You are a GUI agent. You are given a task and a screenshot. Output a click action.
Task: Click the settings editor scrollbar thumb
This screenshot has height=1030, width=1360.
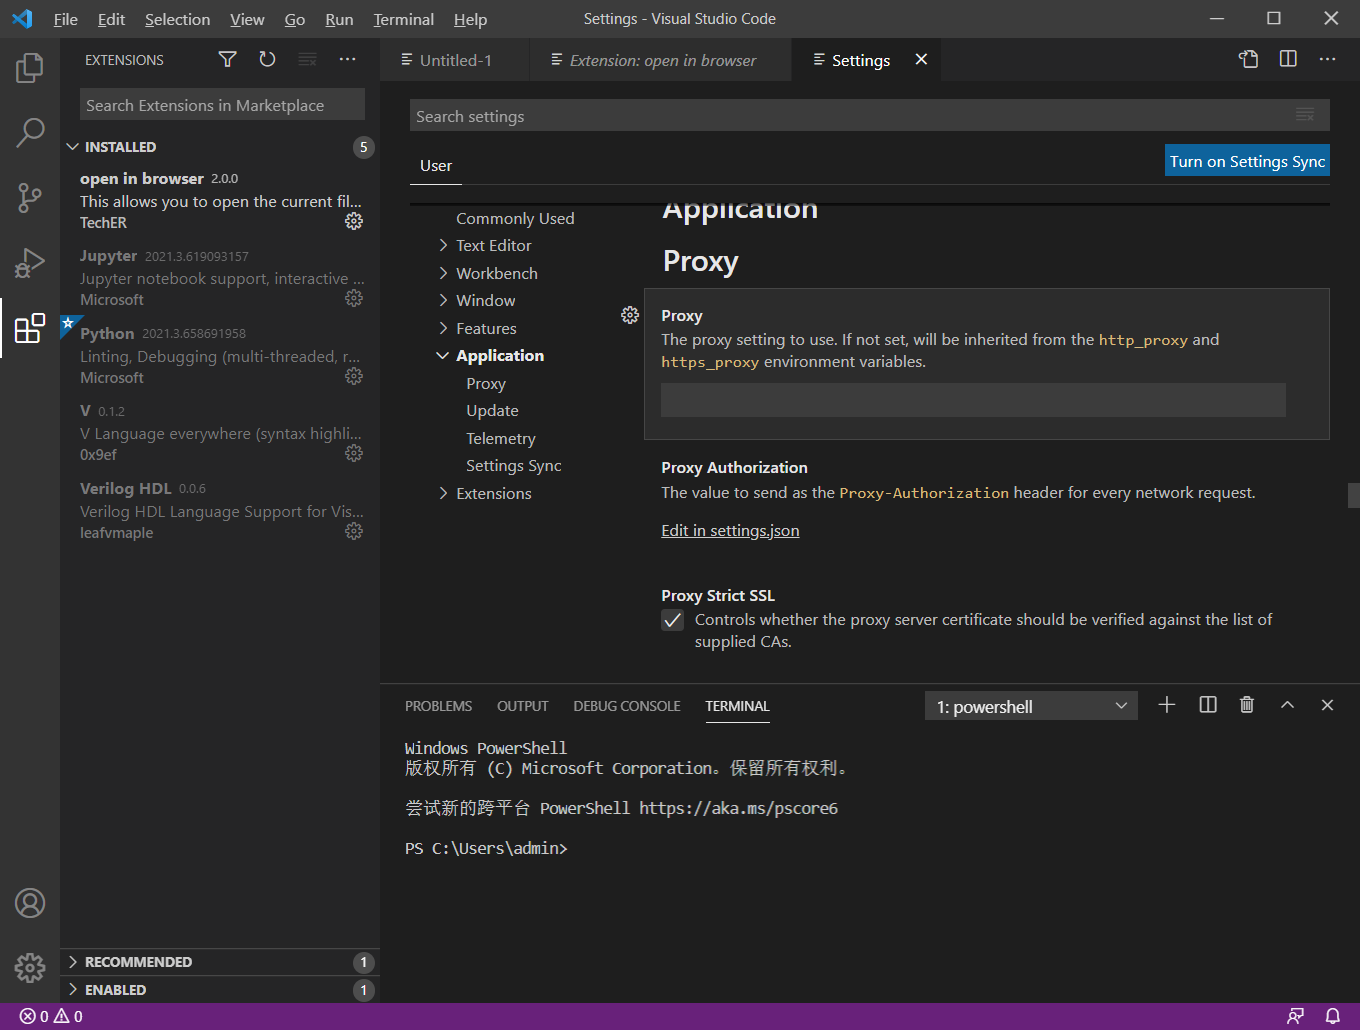pyautogui.click(x=1353, y=495)
